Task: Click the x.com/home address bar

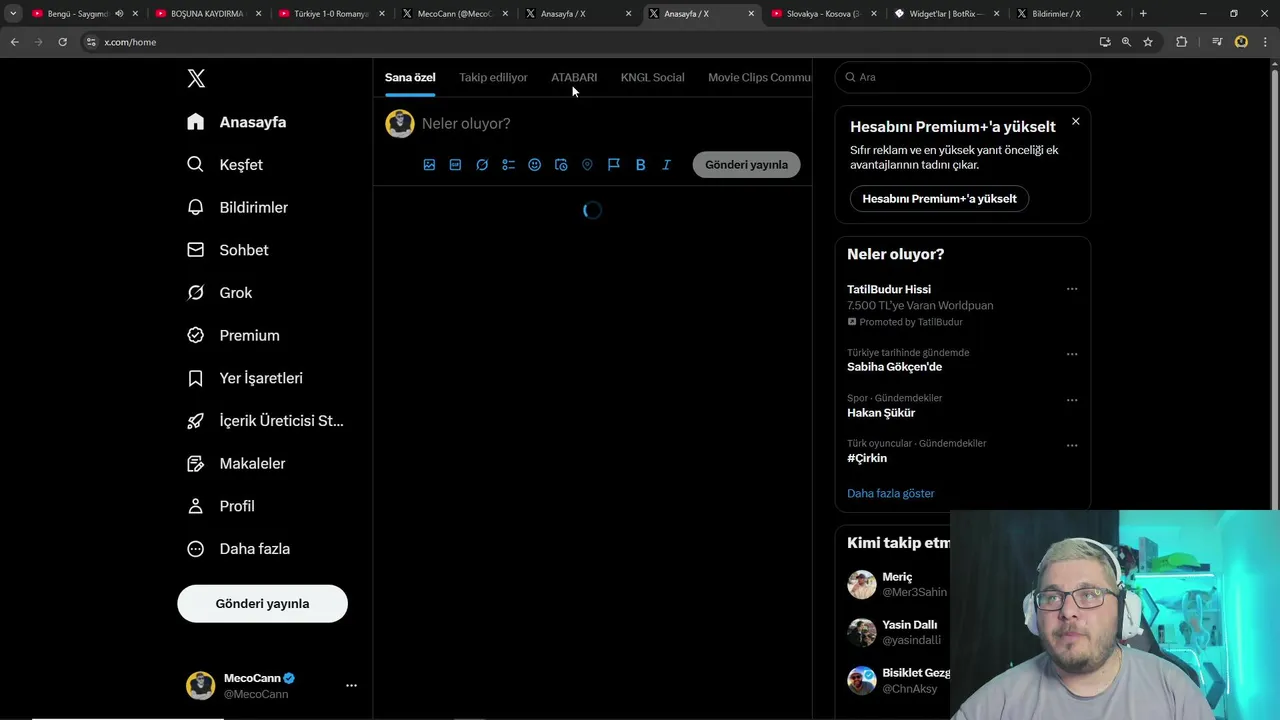Action: [x=590, y=42]
